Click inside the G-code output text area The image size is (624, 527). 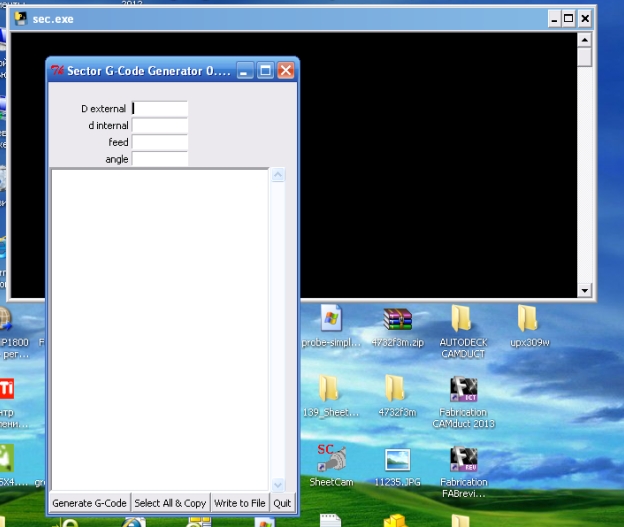(160, 330)
